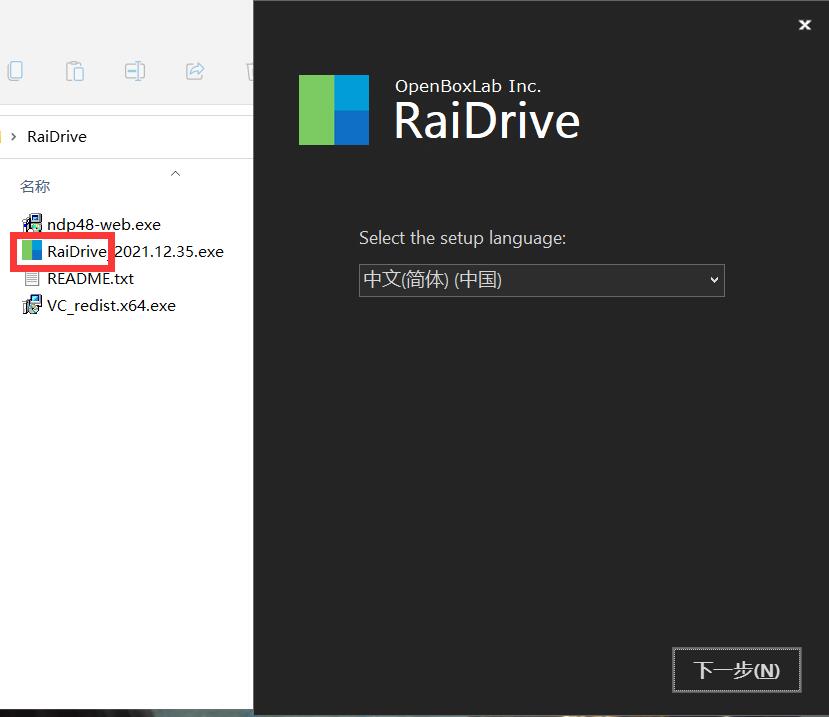
Task: Click RaiDrive folder in address bar
Action: (x=57, y=136)
